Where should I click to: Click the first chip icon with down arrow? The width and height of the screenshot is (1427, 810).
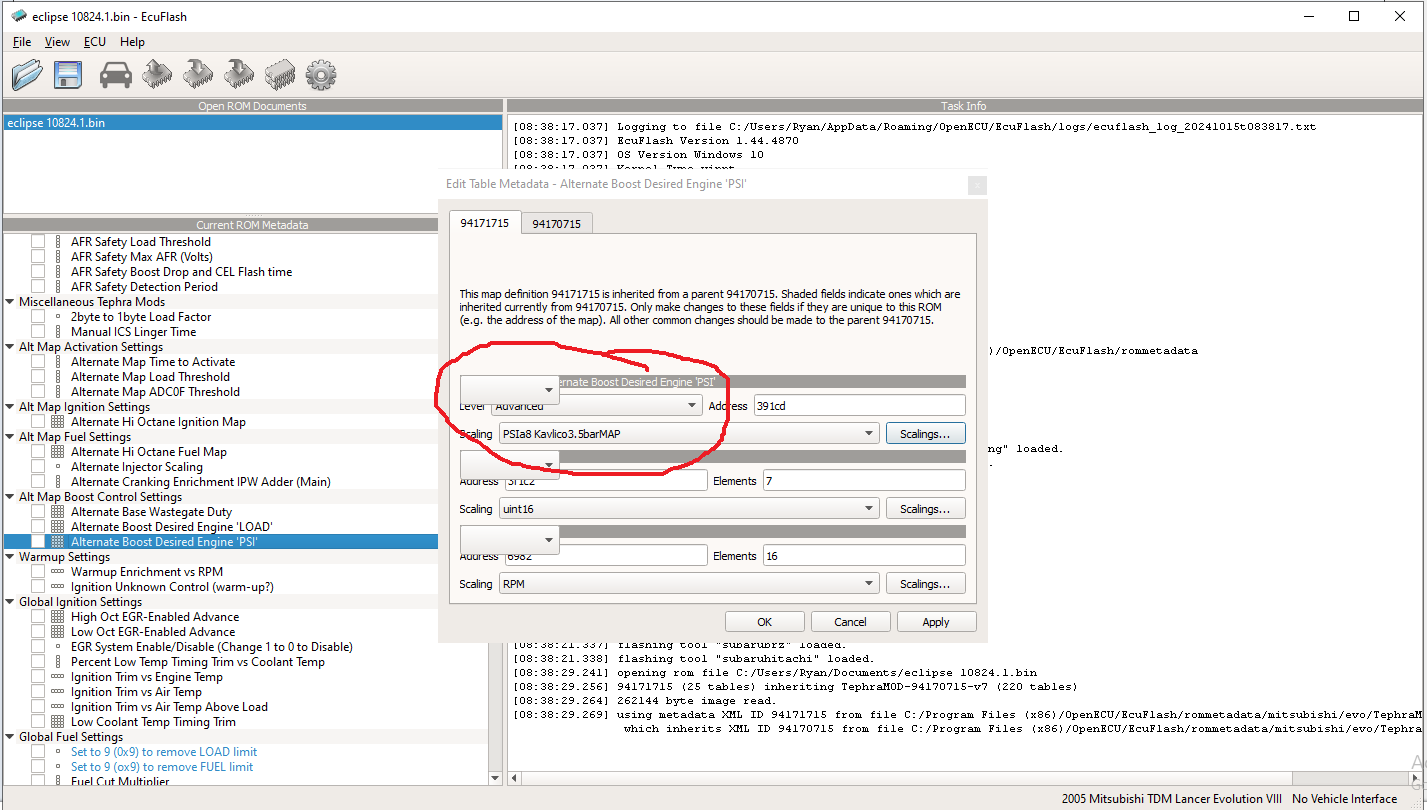(x=198, y=74)
